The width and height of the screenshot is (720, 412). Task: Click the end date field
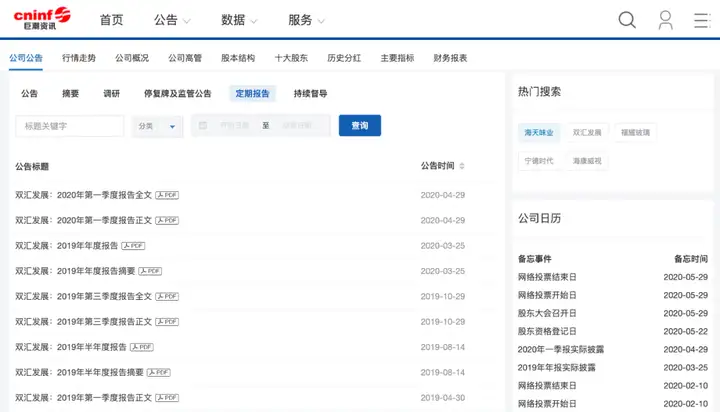tap(297, 125)
